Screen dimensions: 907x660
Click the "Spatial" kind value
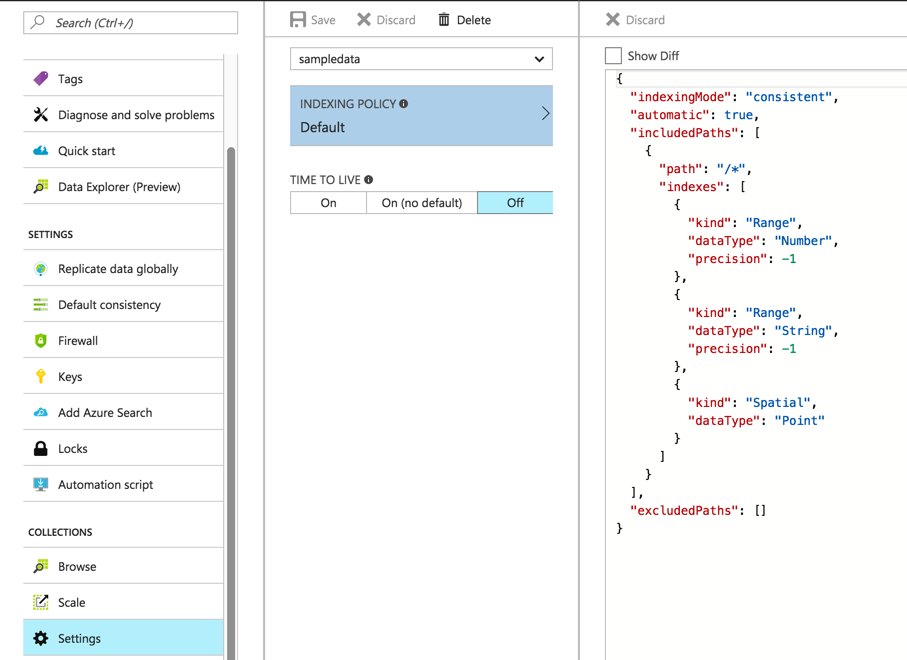(778, 403)
